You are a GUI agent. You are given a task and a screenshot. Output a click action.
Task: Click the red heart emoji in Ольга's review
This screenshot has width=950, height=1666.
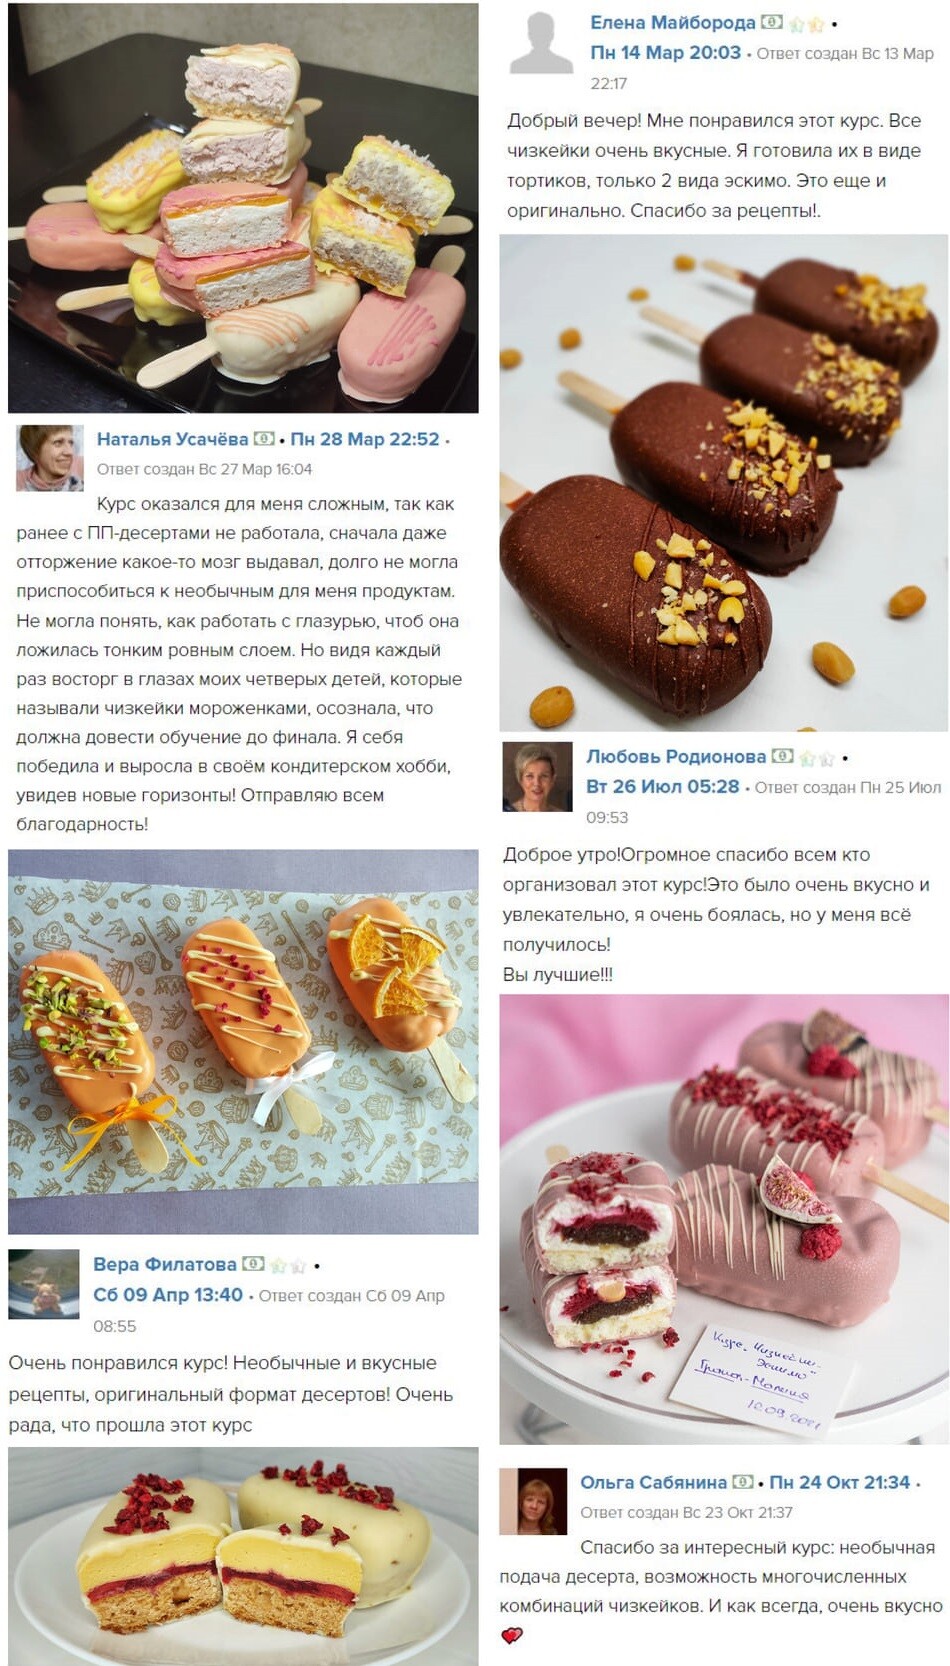[512, 1636]
